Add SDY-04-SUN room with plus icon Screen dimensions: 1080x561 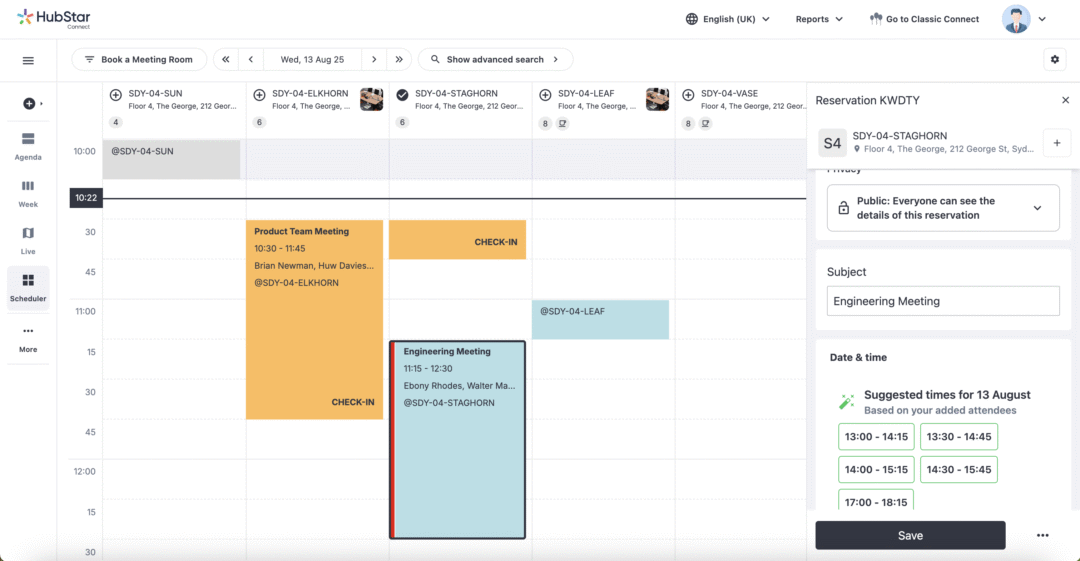[x=116, y=95]
